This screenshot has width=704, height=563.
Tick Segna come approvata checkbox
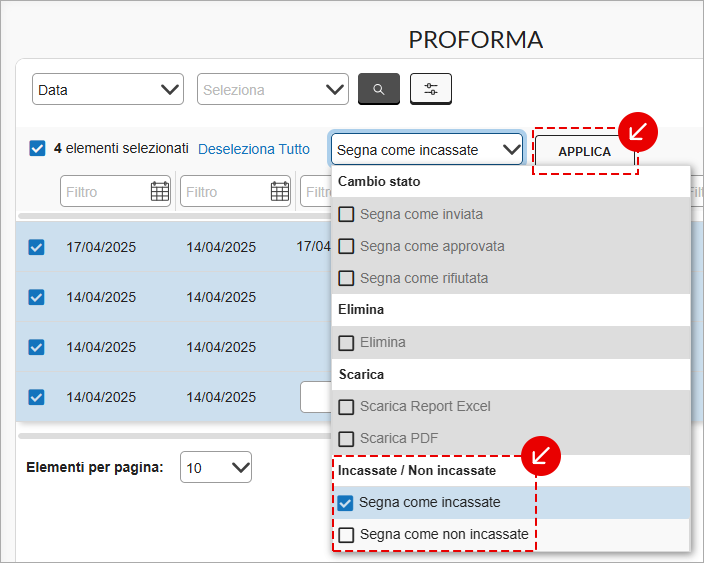346,246
